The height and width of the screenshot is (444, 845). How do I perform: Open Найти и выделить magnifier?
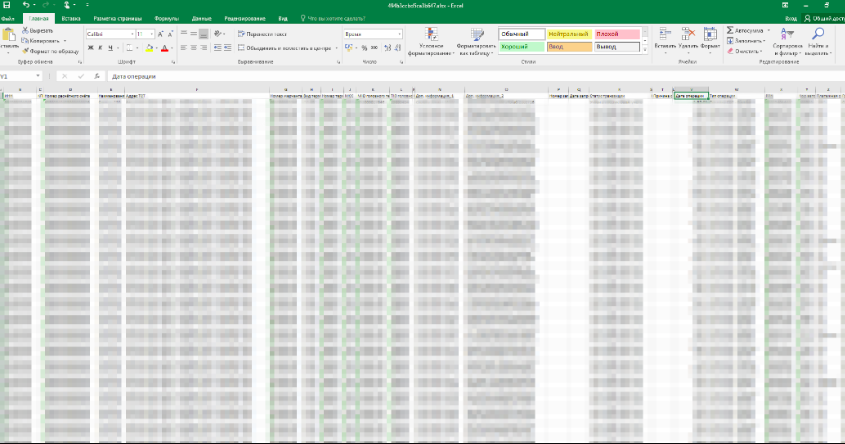tap(818, 41)
